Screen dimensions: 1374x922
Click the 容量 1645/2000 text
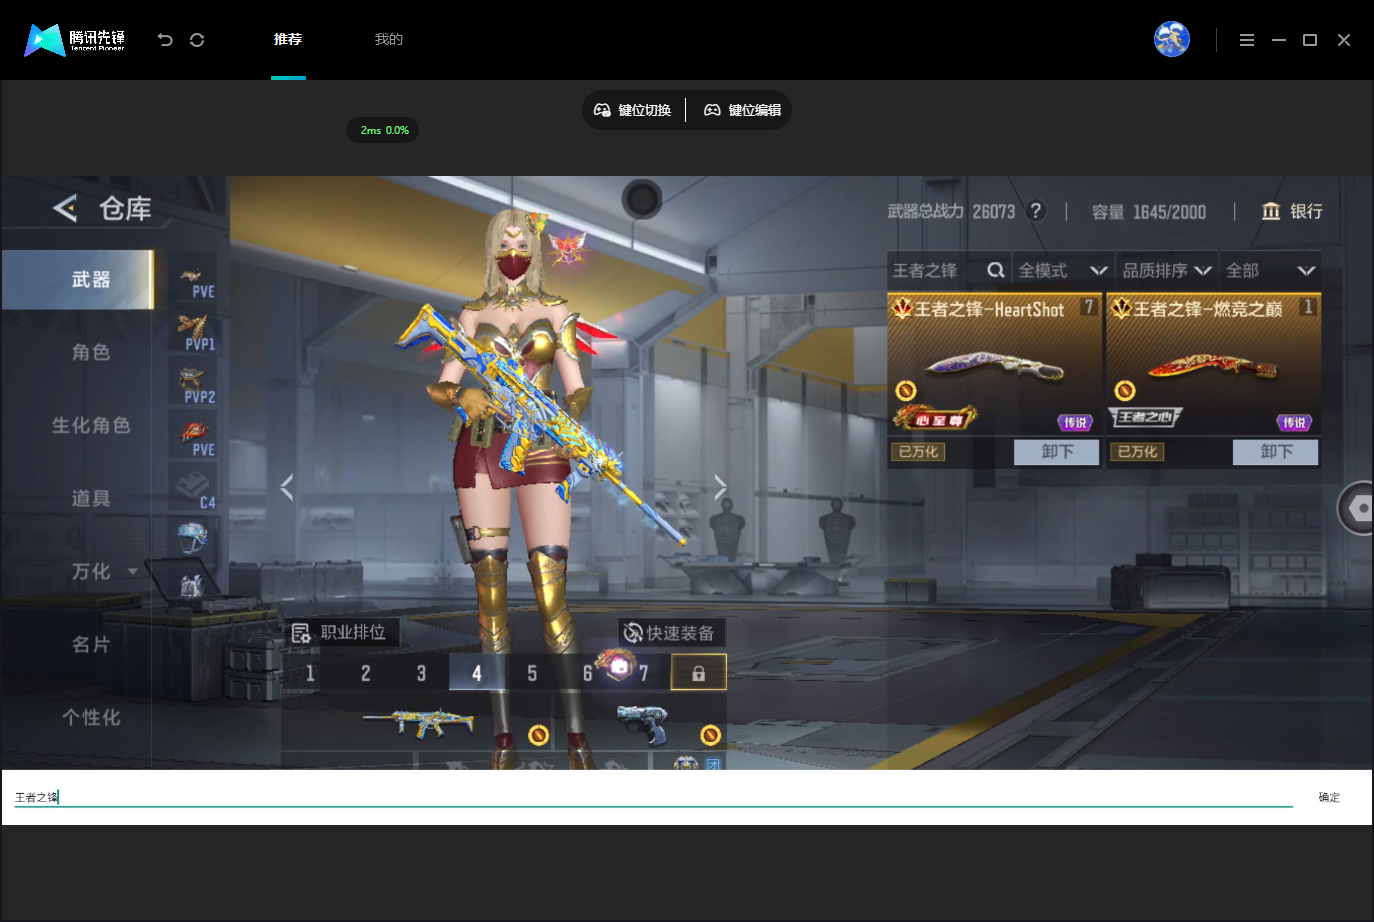[1149, 212]
